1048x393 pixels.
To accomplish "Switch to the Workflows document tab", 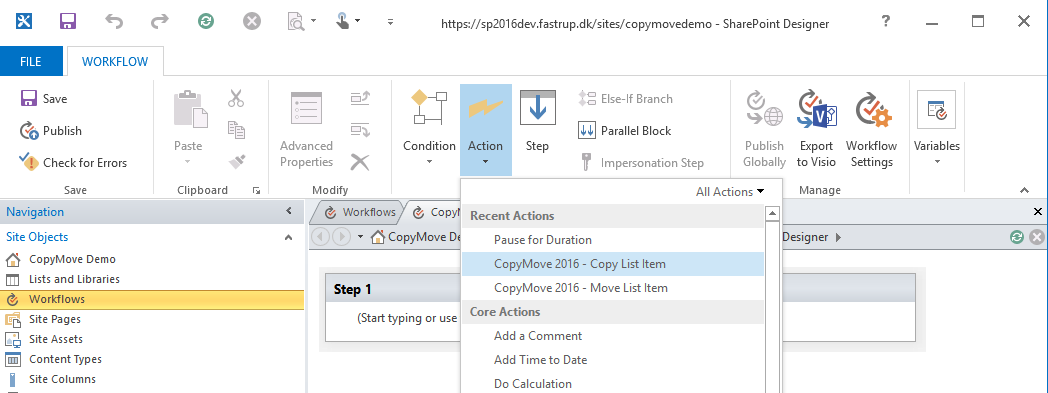I will point(360,213).
